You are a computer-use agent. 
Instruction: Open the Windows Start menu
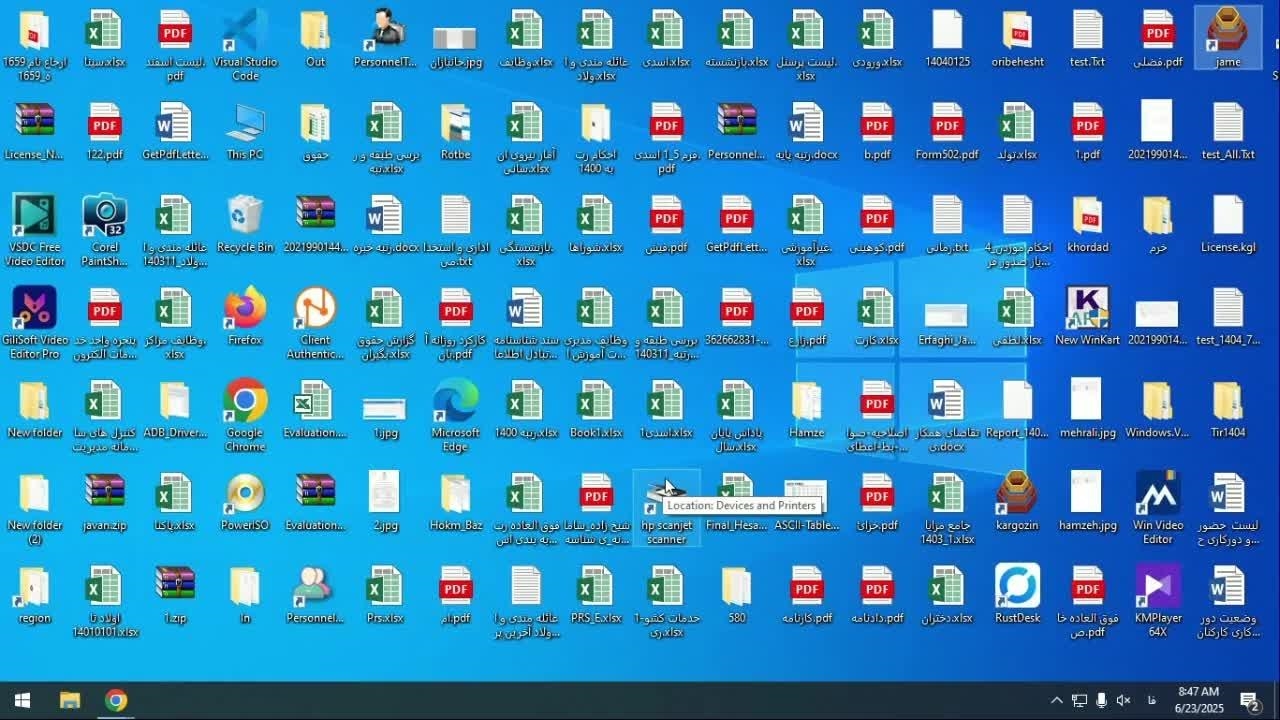pyautogui.click(x=22, y=700)
